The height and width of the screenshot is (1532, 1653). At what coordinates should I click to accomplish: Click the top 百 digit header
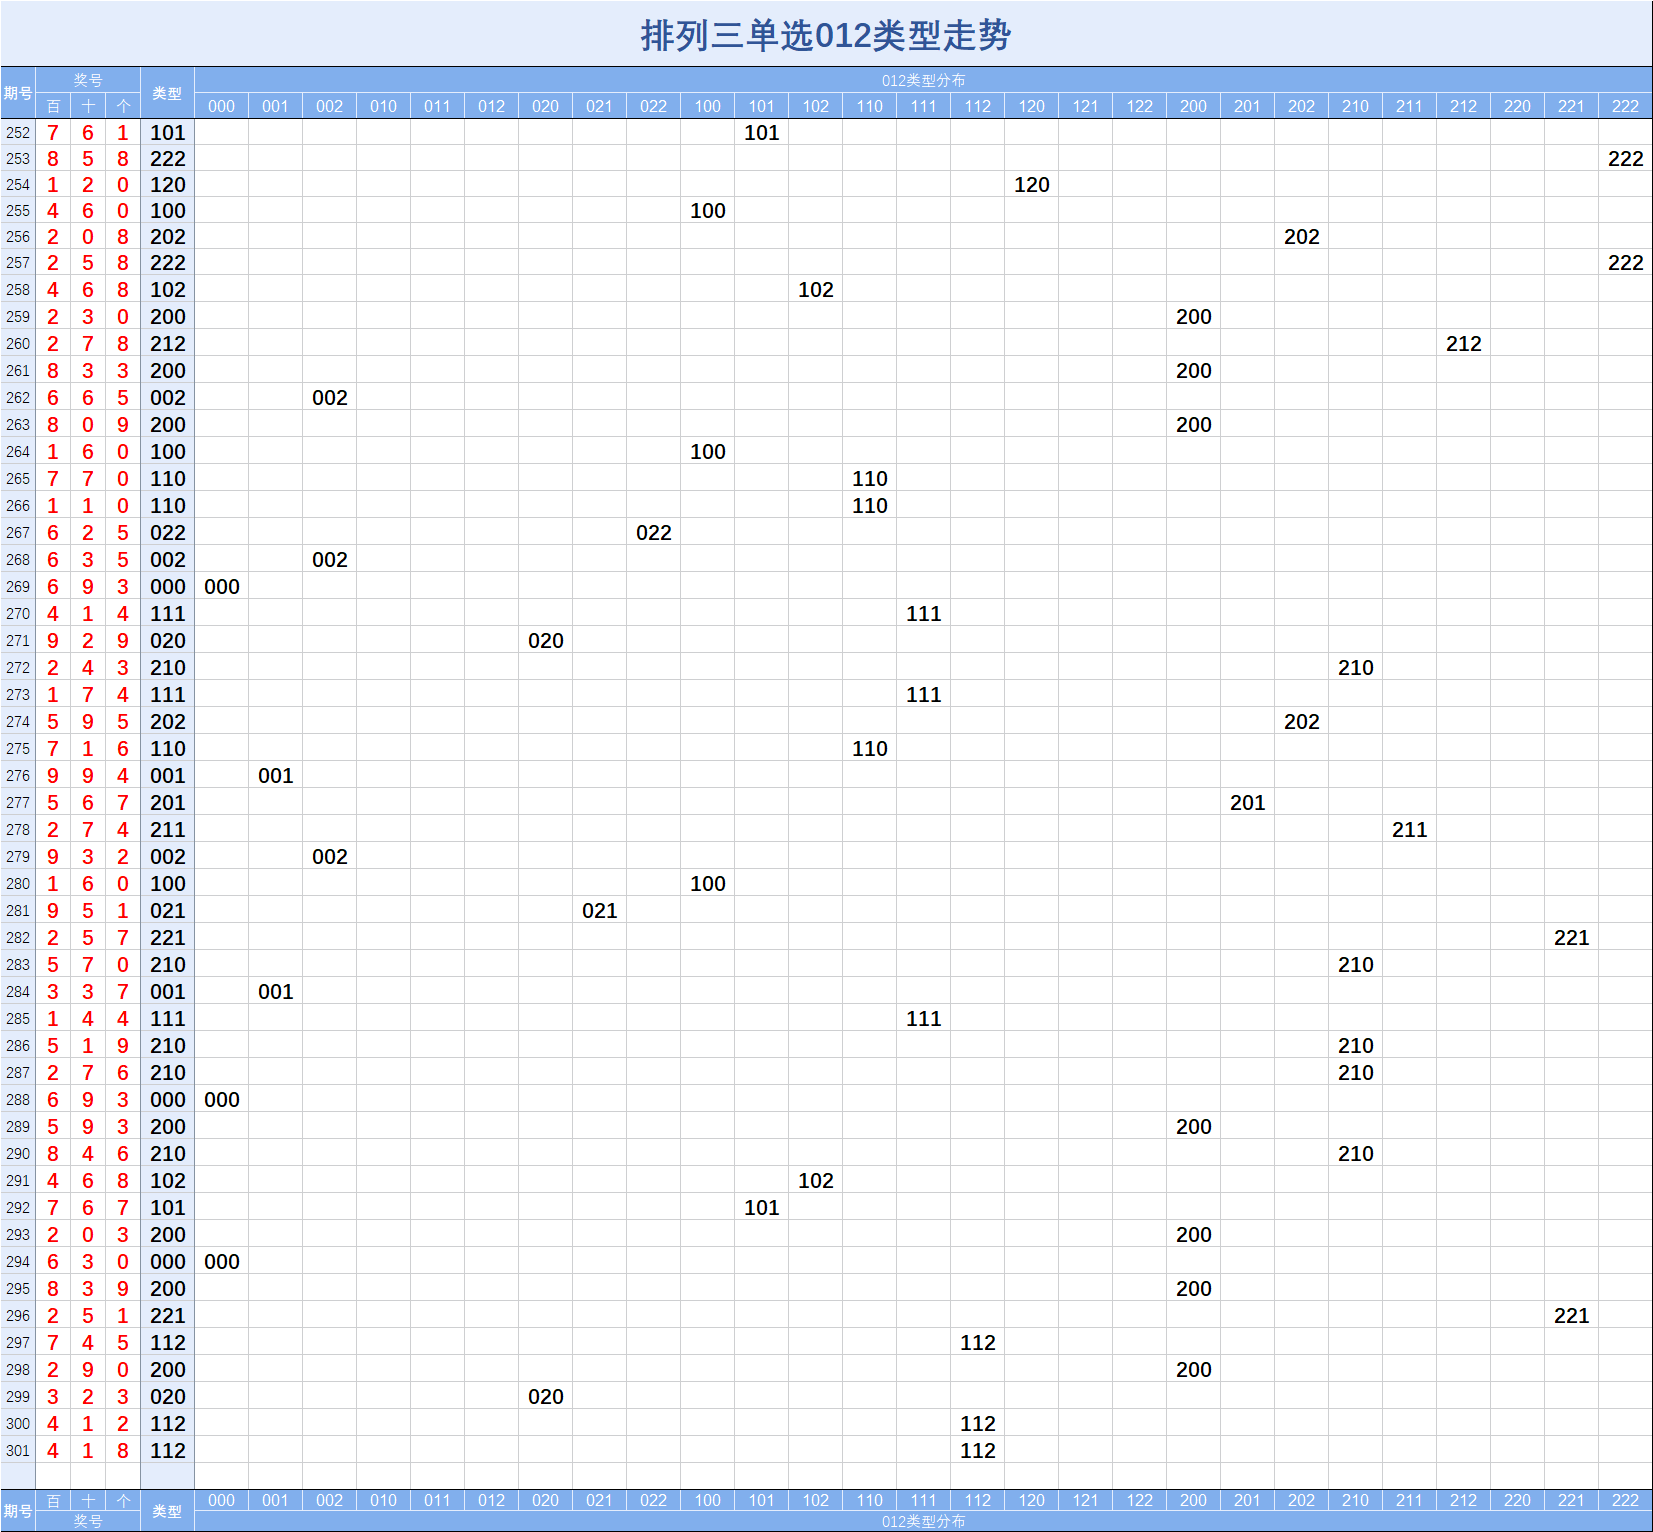[53, 106]
